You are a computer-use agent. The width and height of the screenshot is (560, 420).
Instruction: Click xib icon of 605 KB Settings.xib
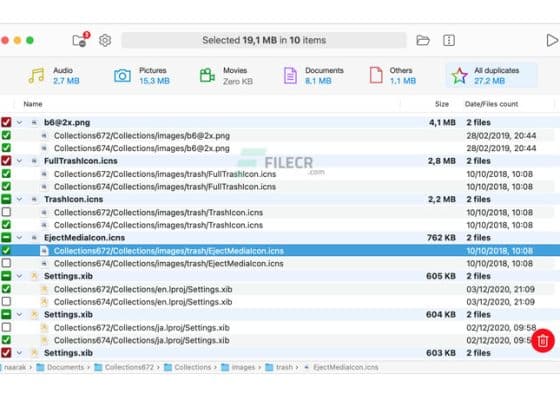coord(34,276)
